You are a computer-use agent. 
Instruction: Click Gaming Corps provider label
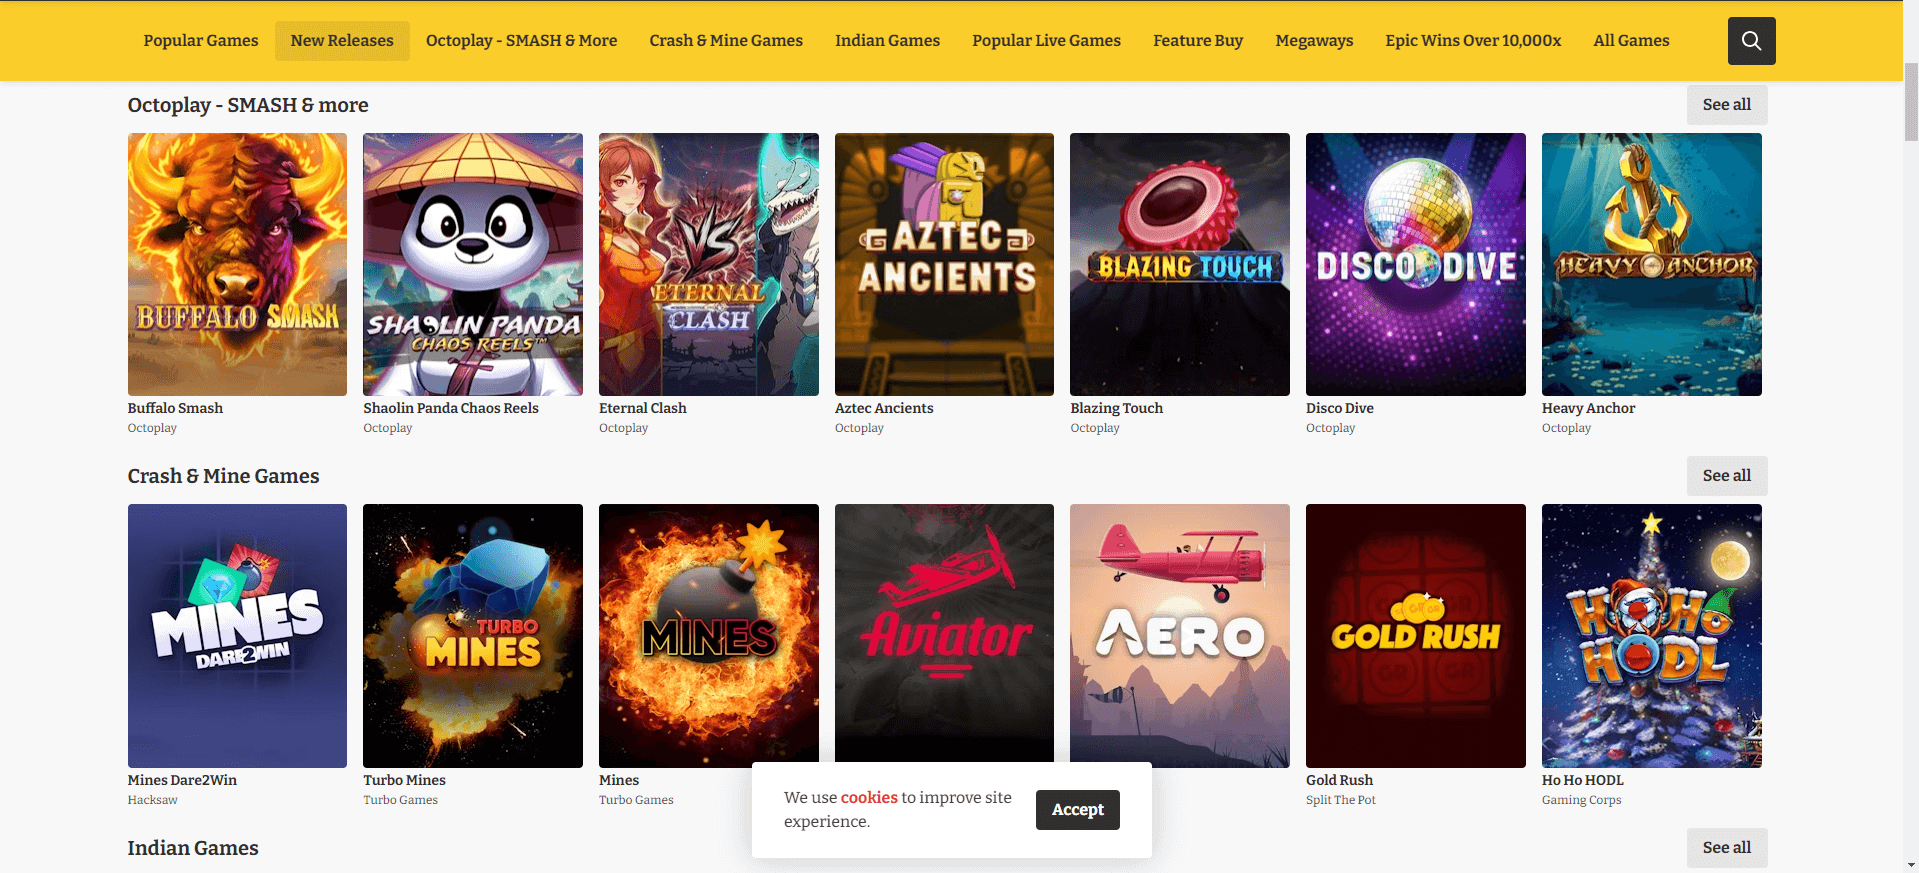click(x=1582, y=800)
